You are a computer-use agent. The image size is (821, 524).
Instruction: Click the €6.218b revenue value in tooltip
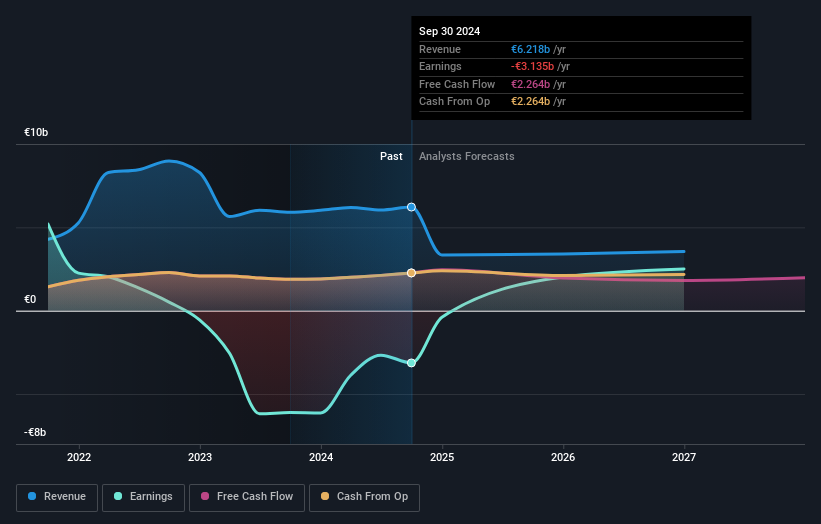click(x=530, y=49)
